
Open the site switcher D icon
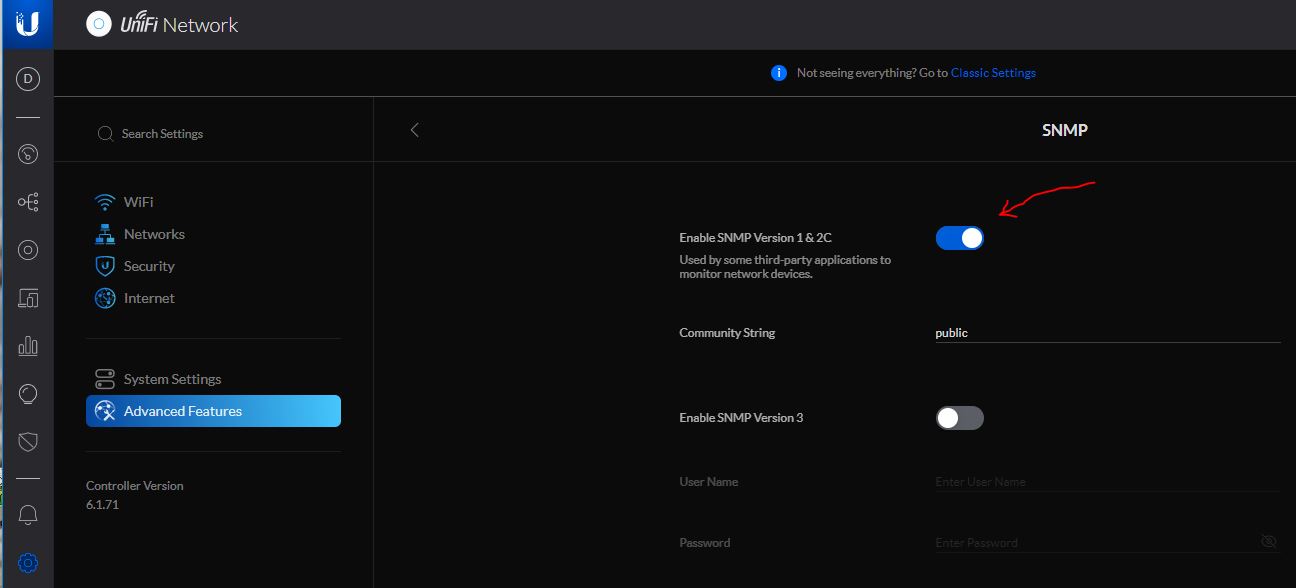coord(28,79)
